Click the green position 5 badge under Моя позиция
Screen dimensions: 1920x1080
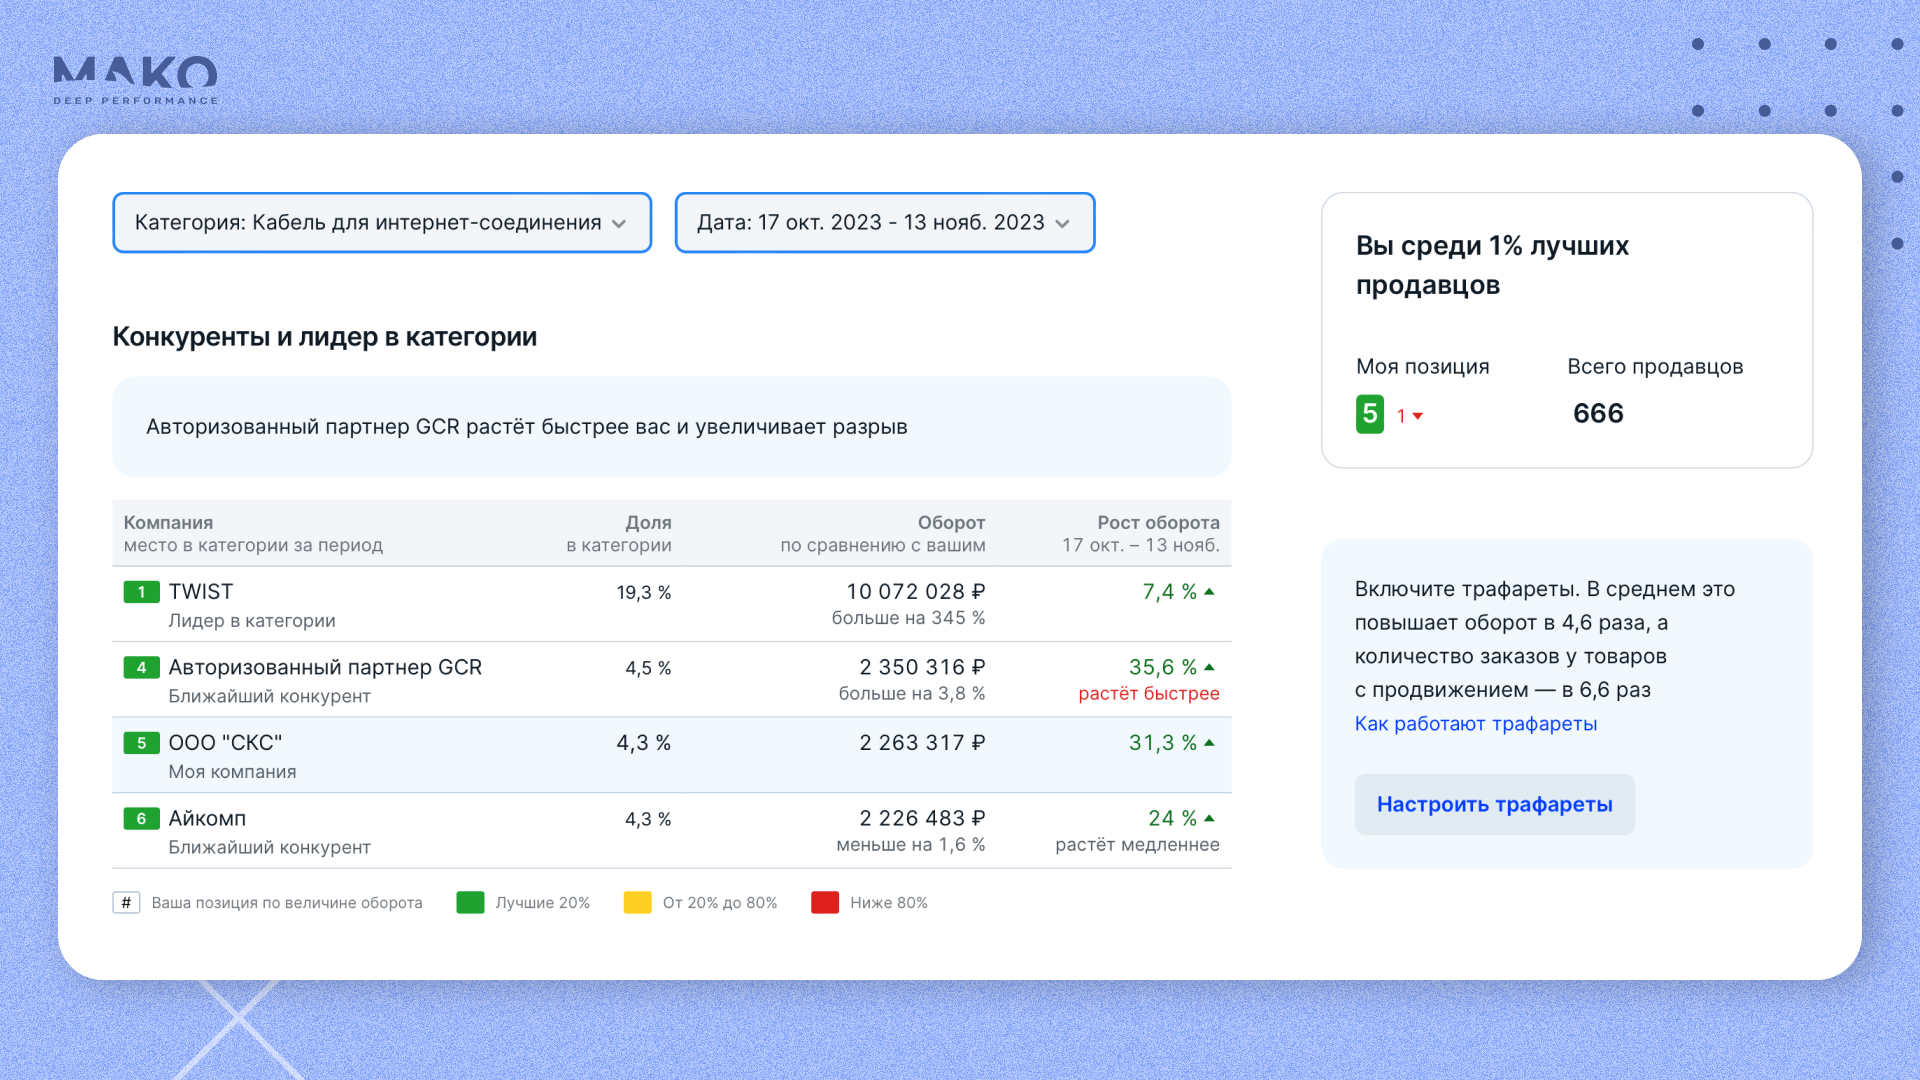click(x=1369, y=414)
